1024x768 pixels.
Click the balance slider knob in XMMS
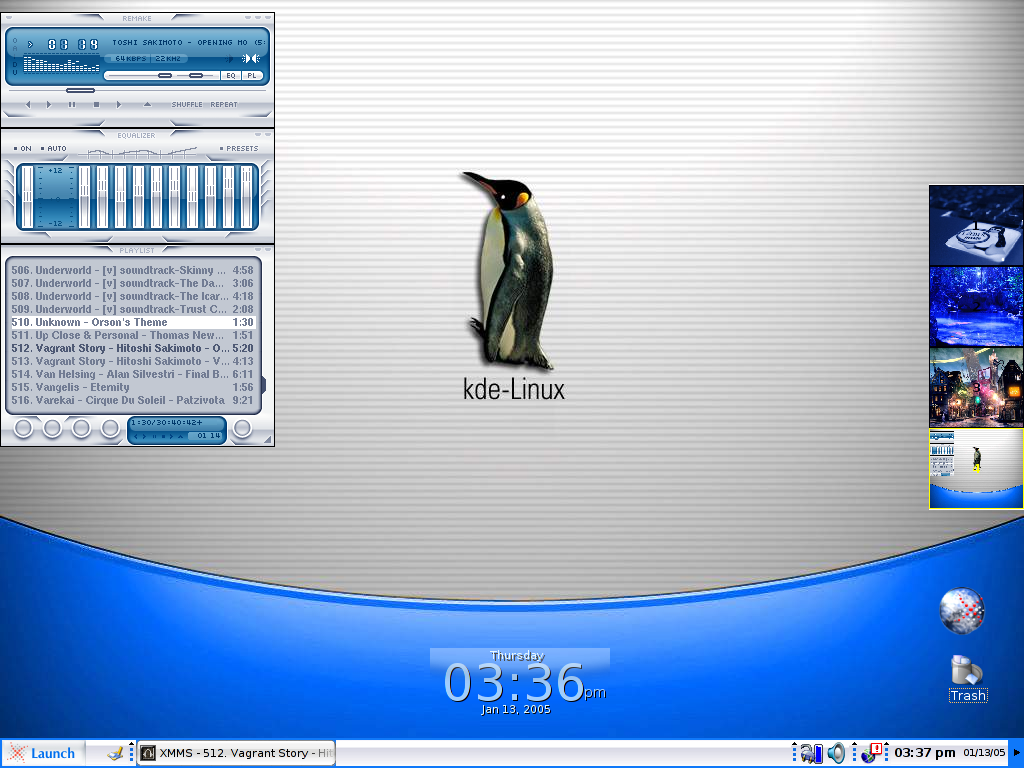pos(196,76)
